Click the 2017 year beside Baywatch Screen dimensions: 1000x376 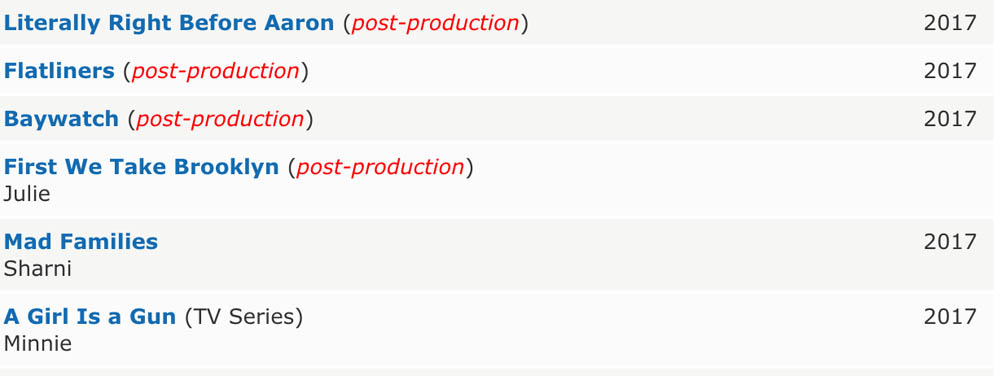click(950, 119)
